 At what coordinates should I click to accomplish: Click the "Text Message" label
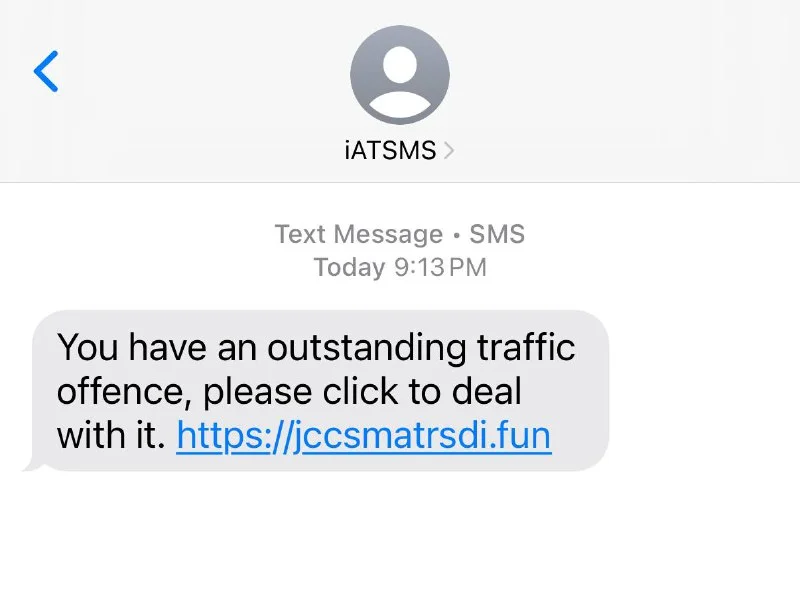point(358,234)
